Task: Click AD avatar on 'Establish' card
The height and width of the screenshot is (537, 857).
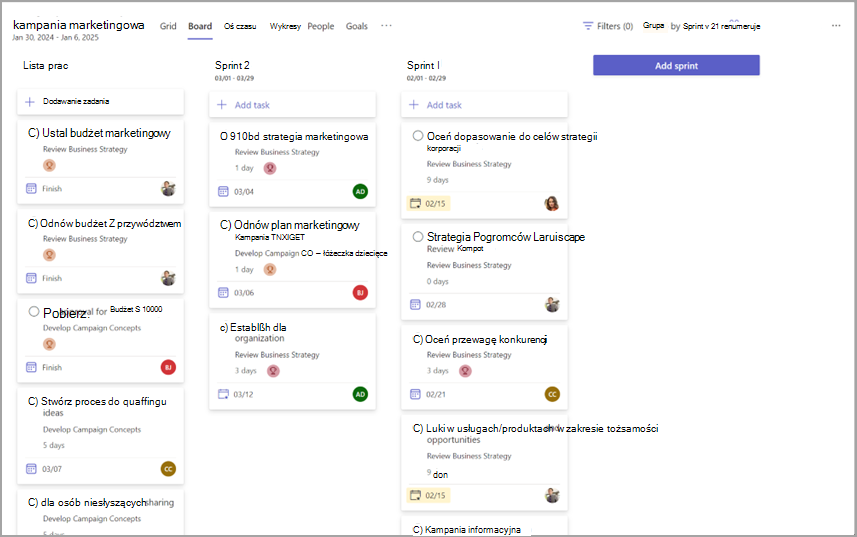Action: [360, 394]
